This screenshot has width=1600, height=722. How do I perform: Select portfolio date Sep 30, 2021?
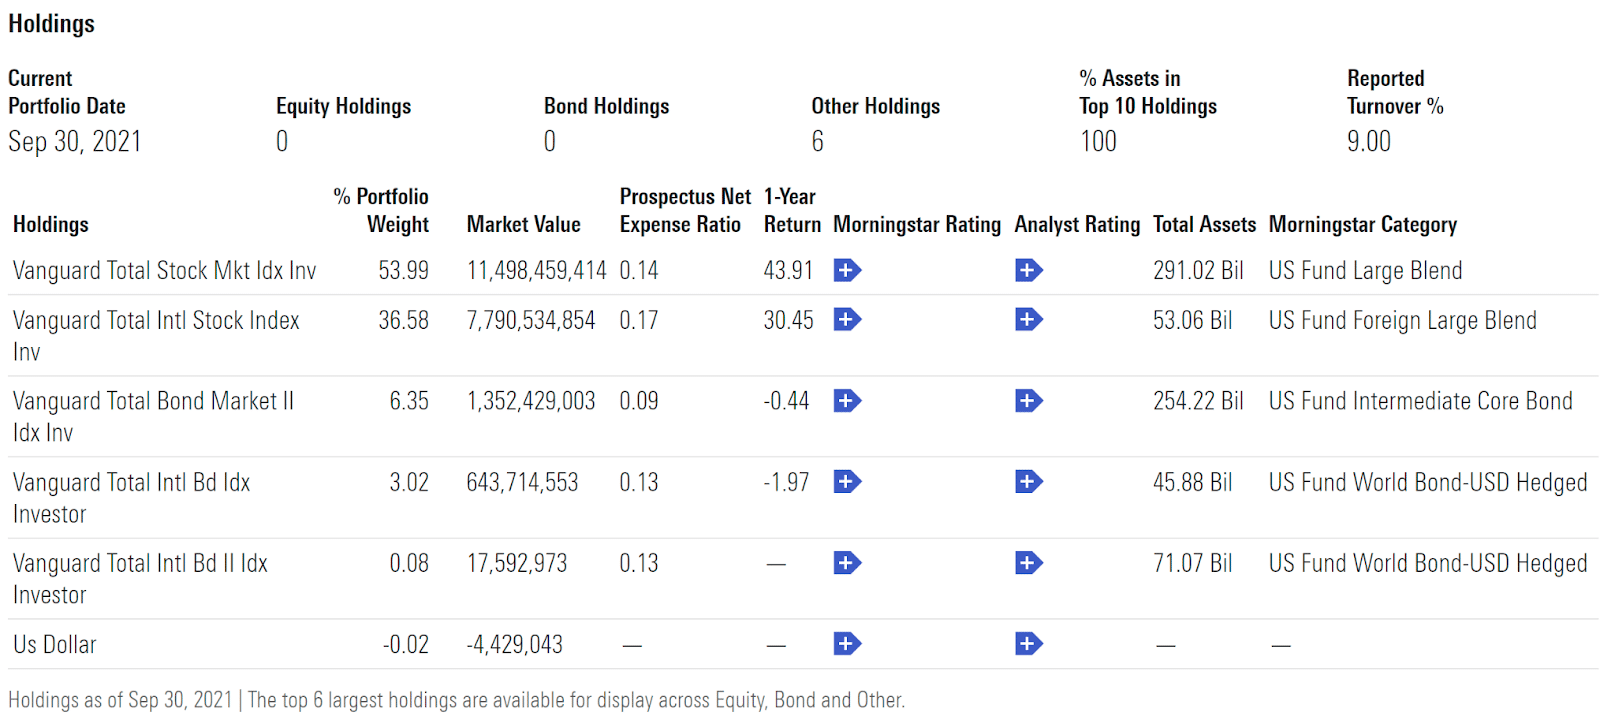[x=75, y=142]
